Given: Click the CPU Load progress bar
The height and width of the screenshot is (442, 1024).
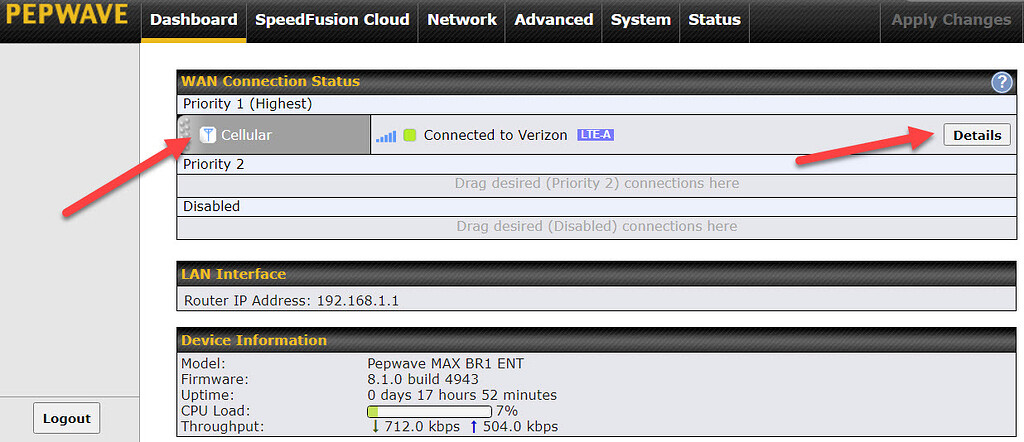Looking at the screenshot, I should [x=429, y=411].
